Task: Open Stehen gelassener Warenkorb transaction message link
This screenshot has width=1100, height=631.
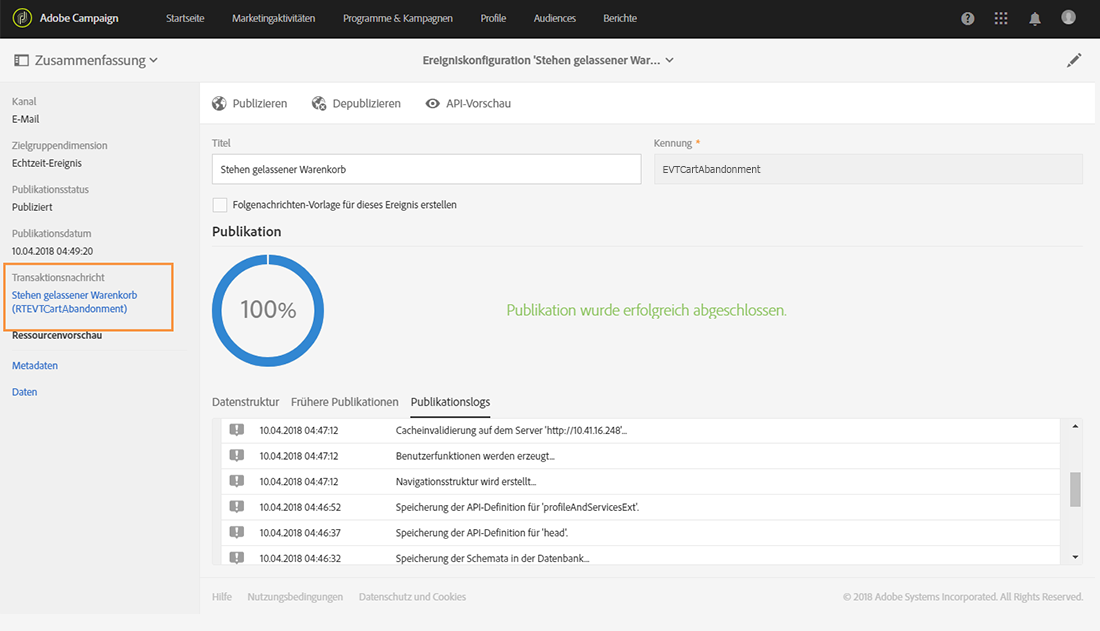Action: tap(74, 302)
